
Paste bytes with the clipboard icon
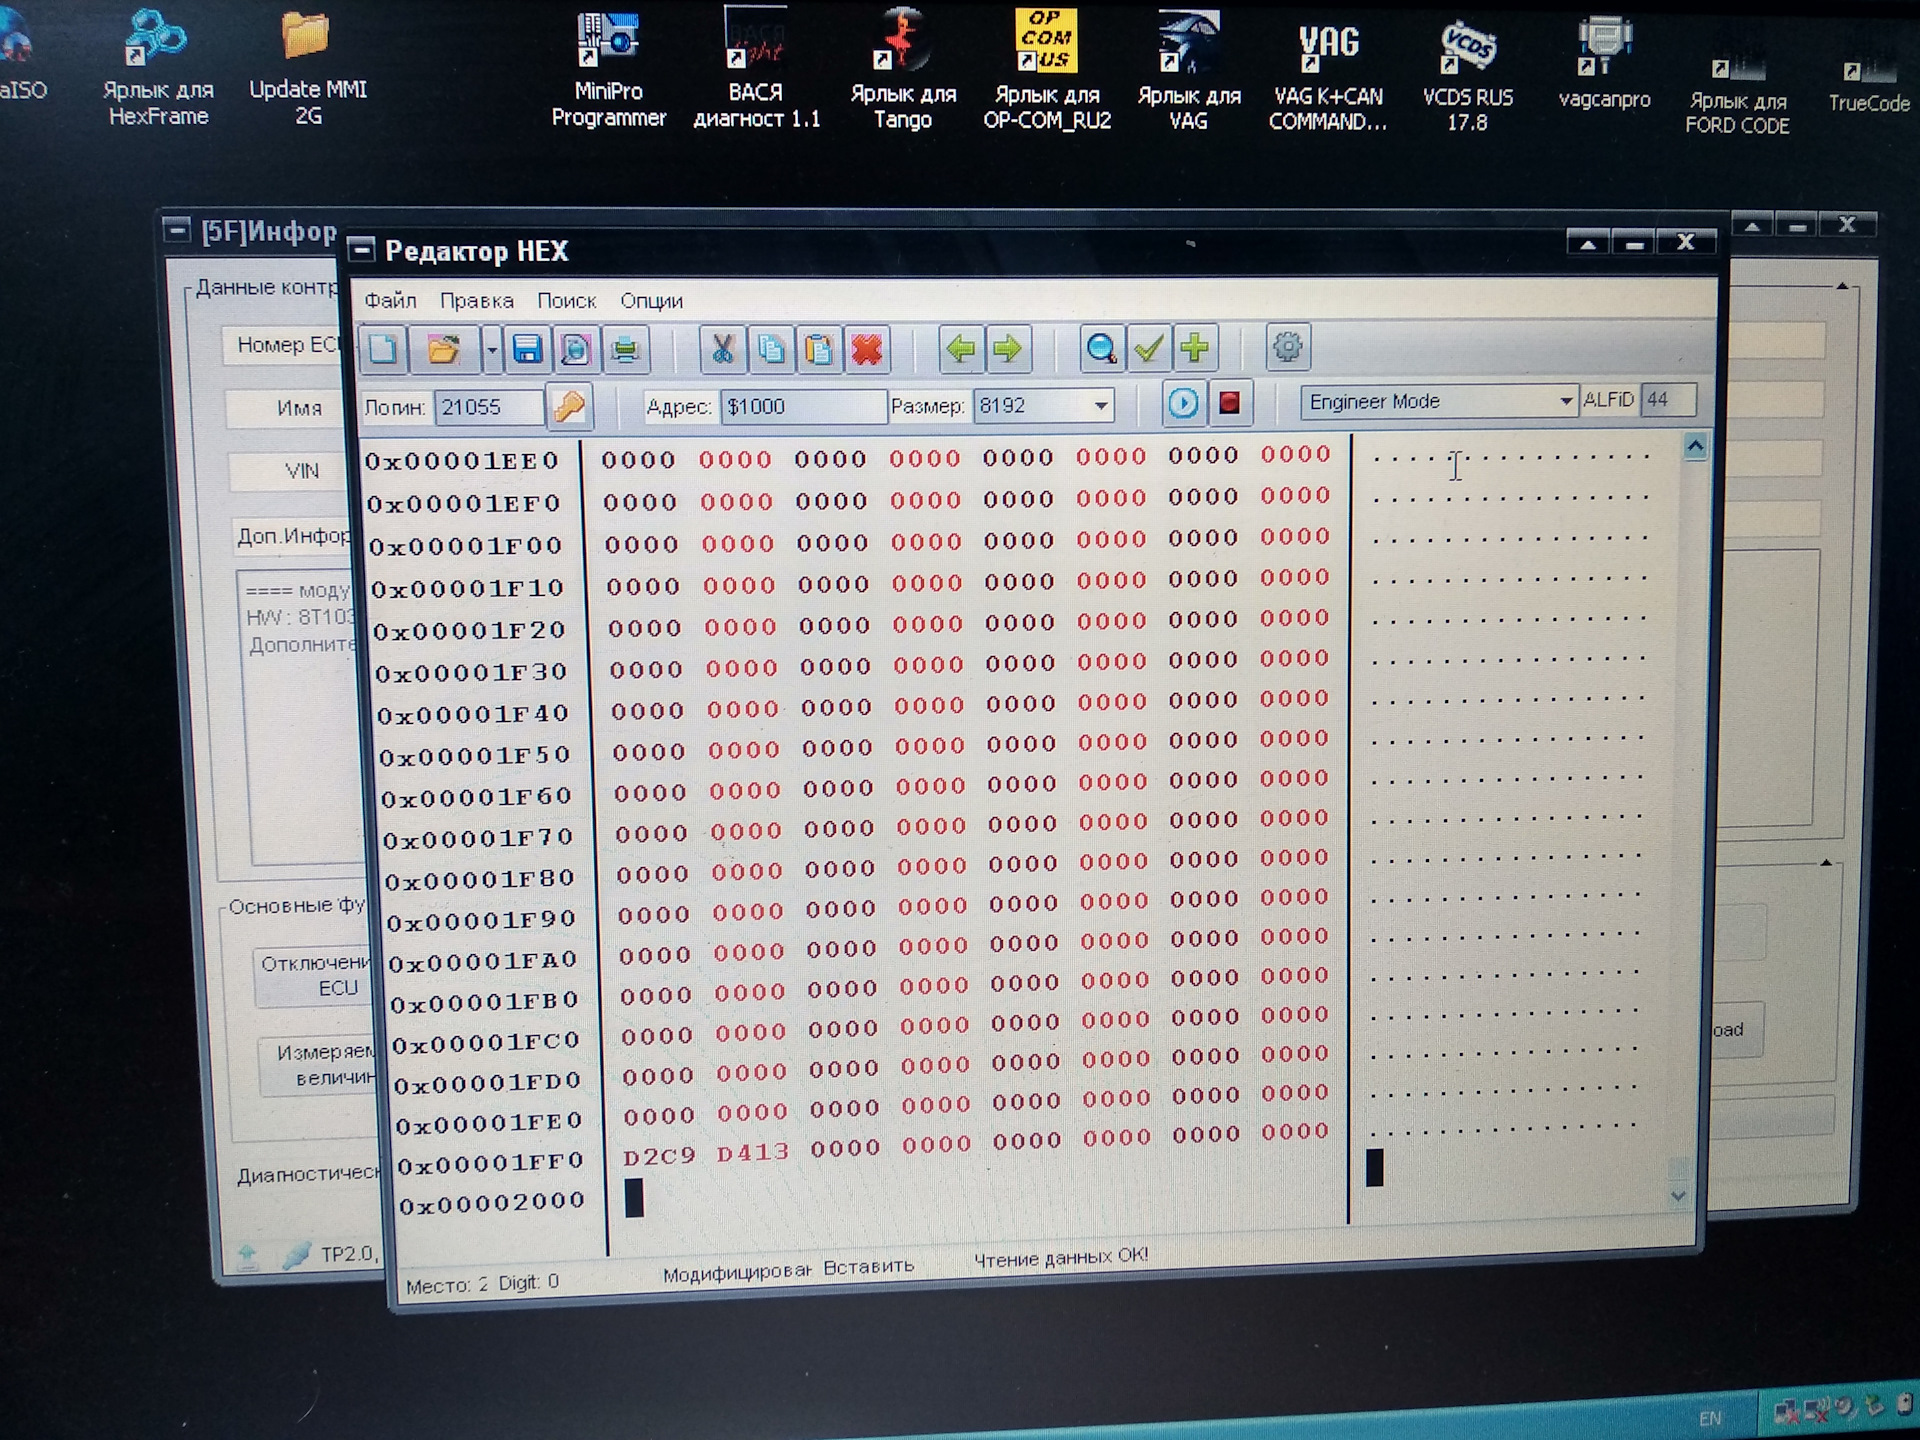tap(819, 349)
